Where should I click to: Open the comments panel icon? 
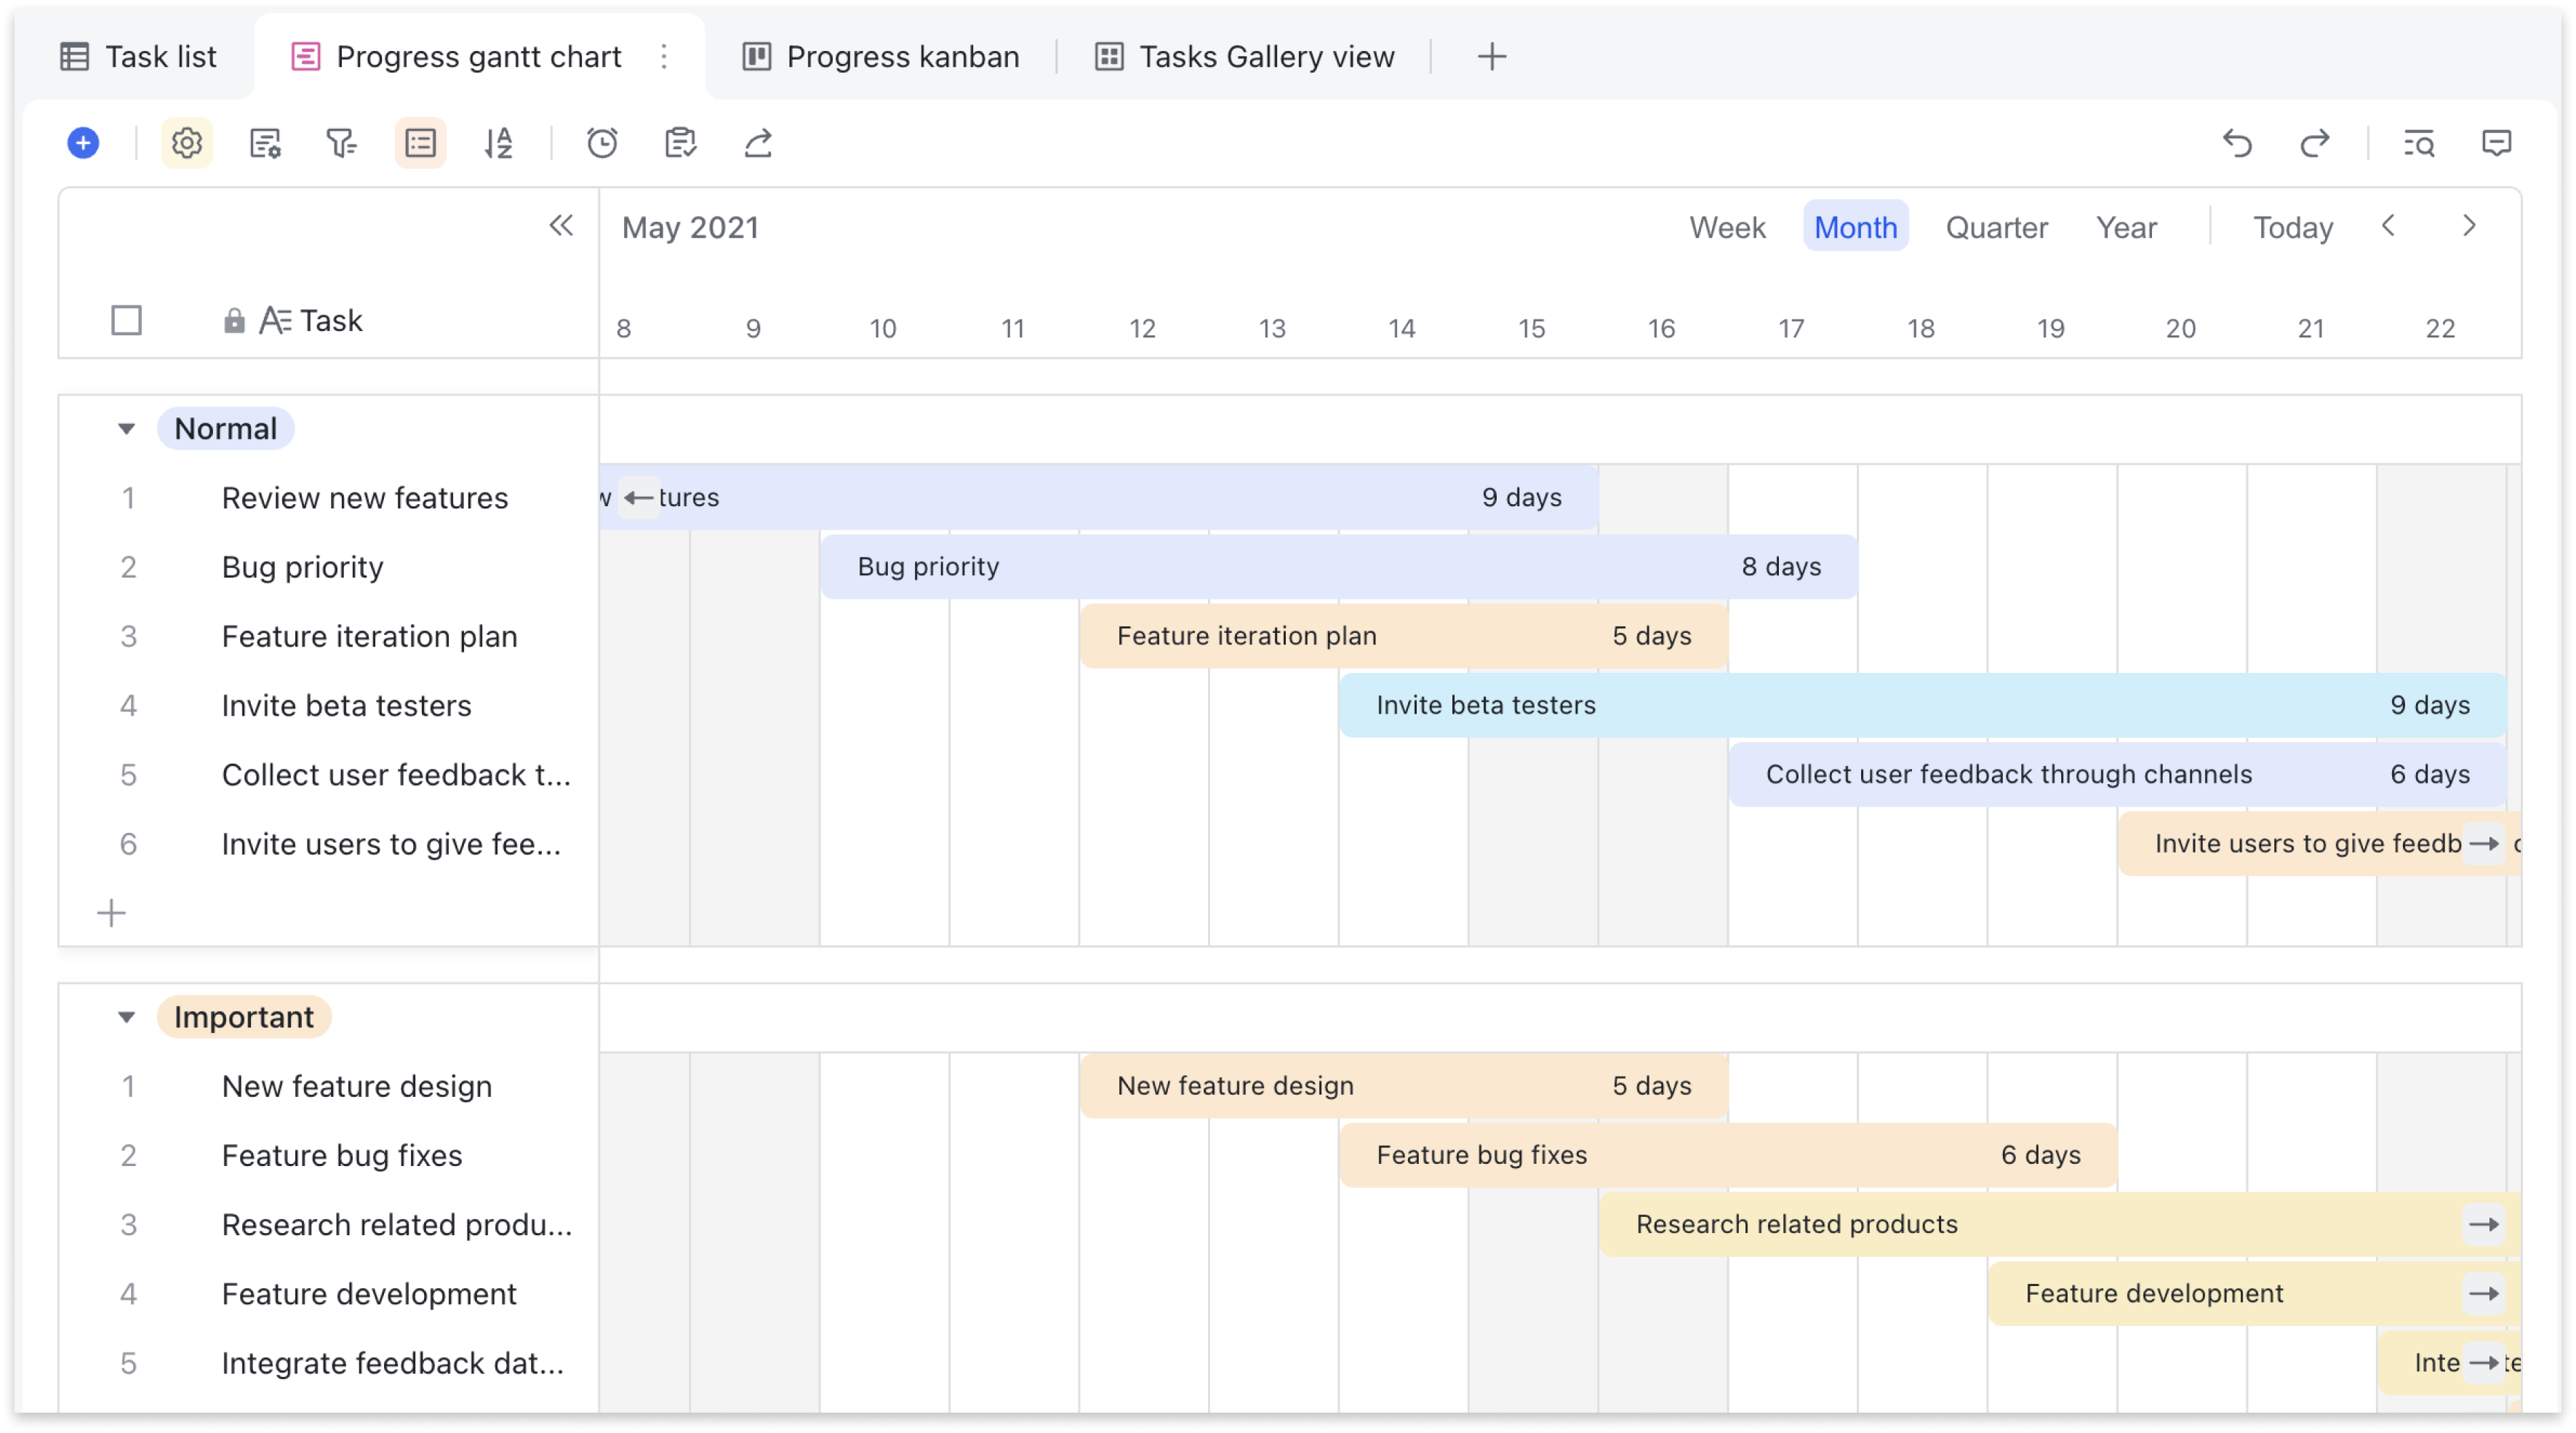(2496, 143)
